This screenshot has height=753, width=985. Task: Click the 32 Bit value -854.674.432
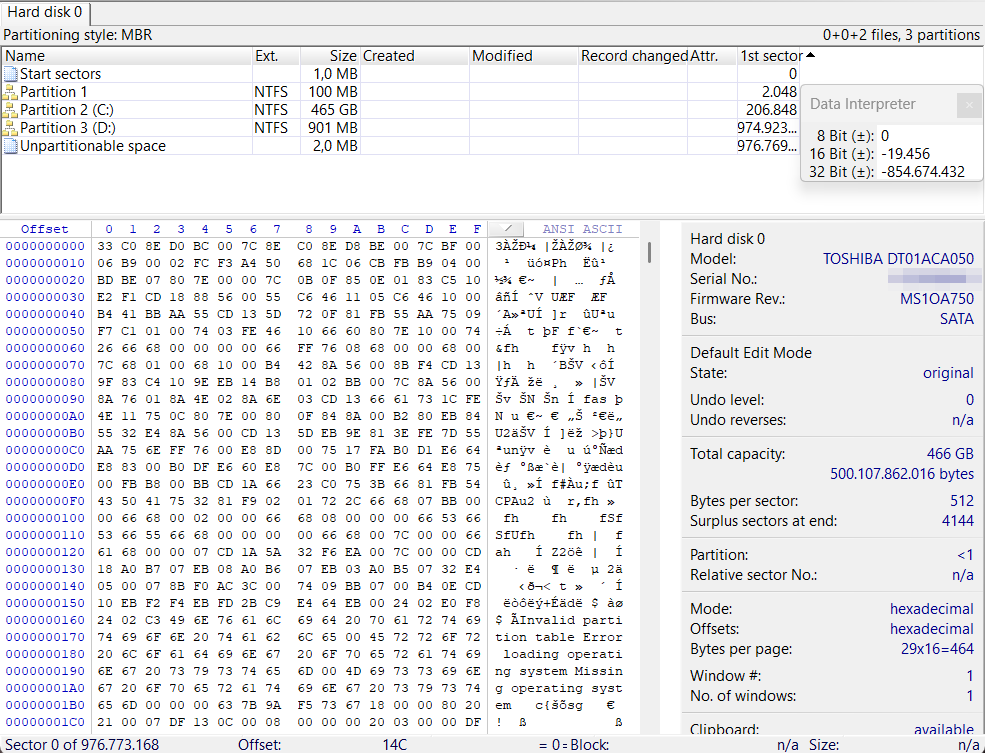[923, 171]
